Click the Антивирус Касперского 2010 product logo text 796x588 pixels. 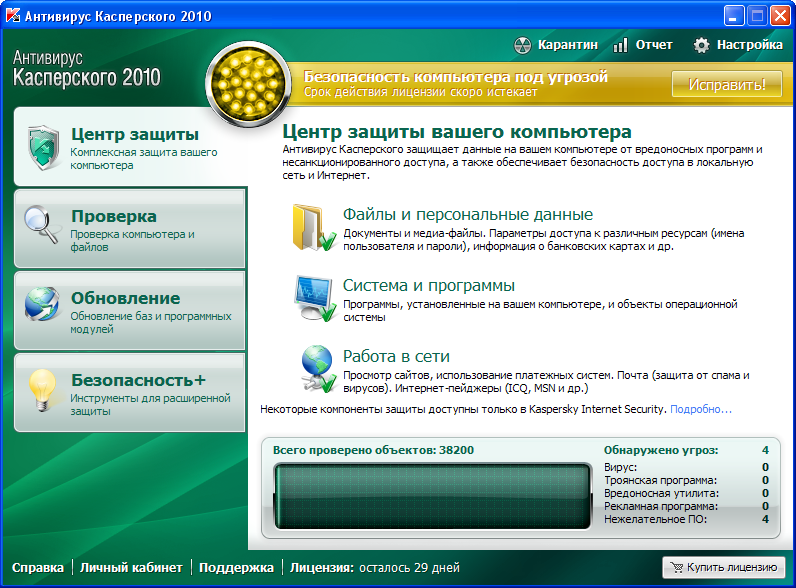(x=86, y=69)
